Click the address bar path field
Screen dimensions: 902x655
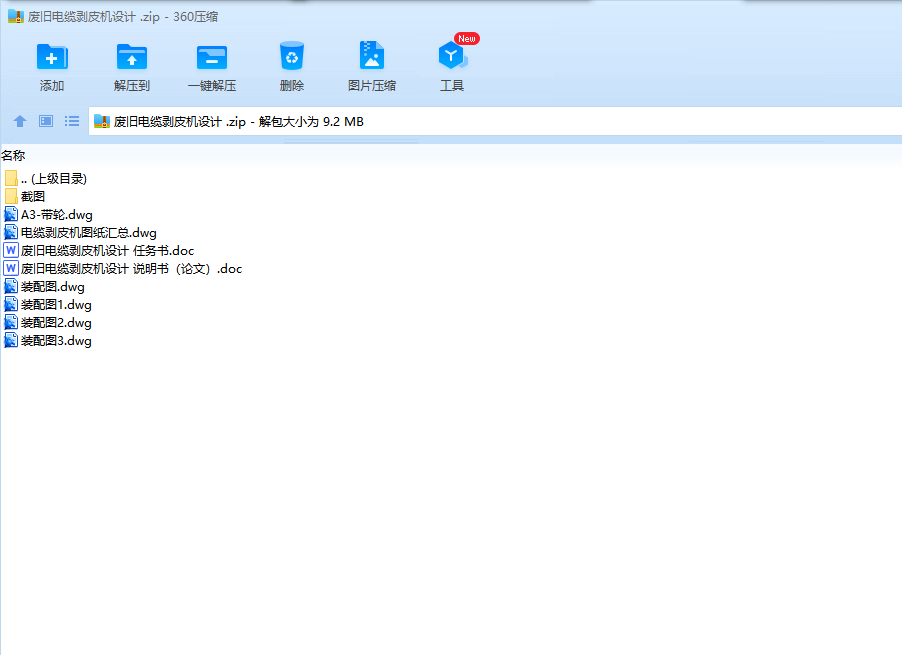[495, 121]
